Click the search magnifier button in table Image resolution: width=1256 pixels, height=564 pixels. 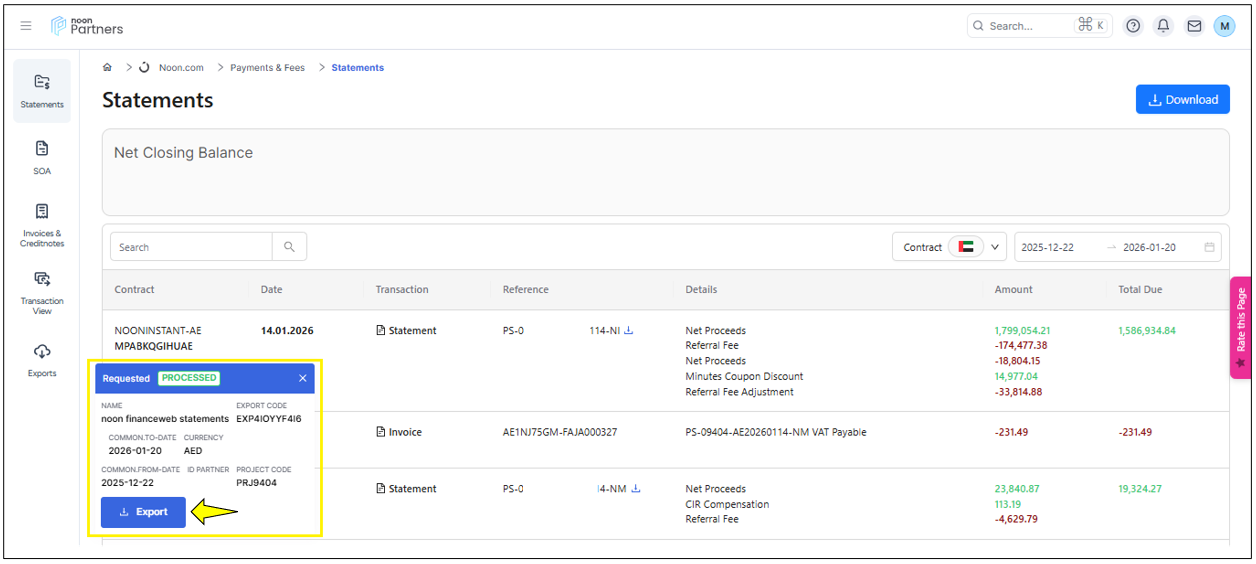click(x=289, y=247)
